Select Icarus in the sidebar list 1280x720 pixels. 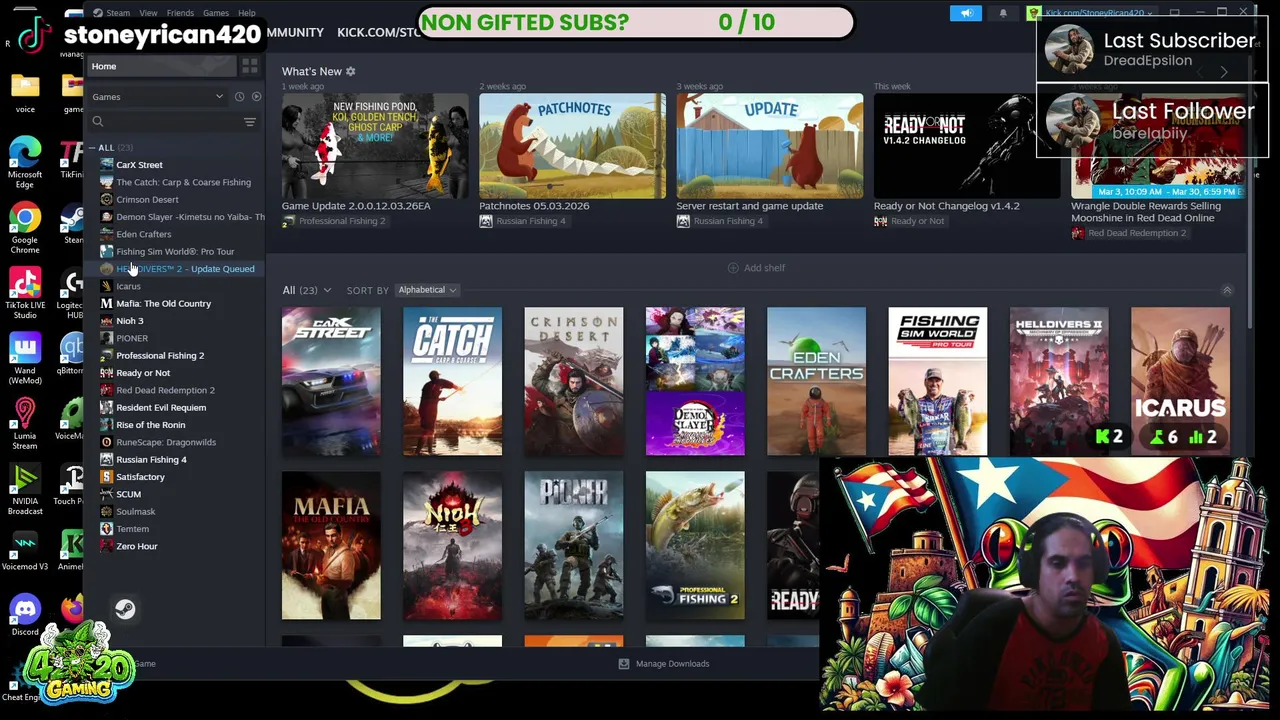128,286
